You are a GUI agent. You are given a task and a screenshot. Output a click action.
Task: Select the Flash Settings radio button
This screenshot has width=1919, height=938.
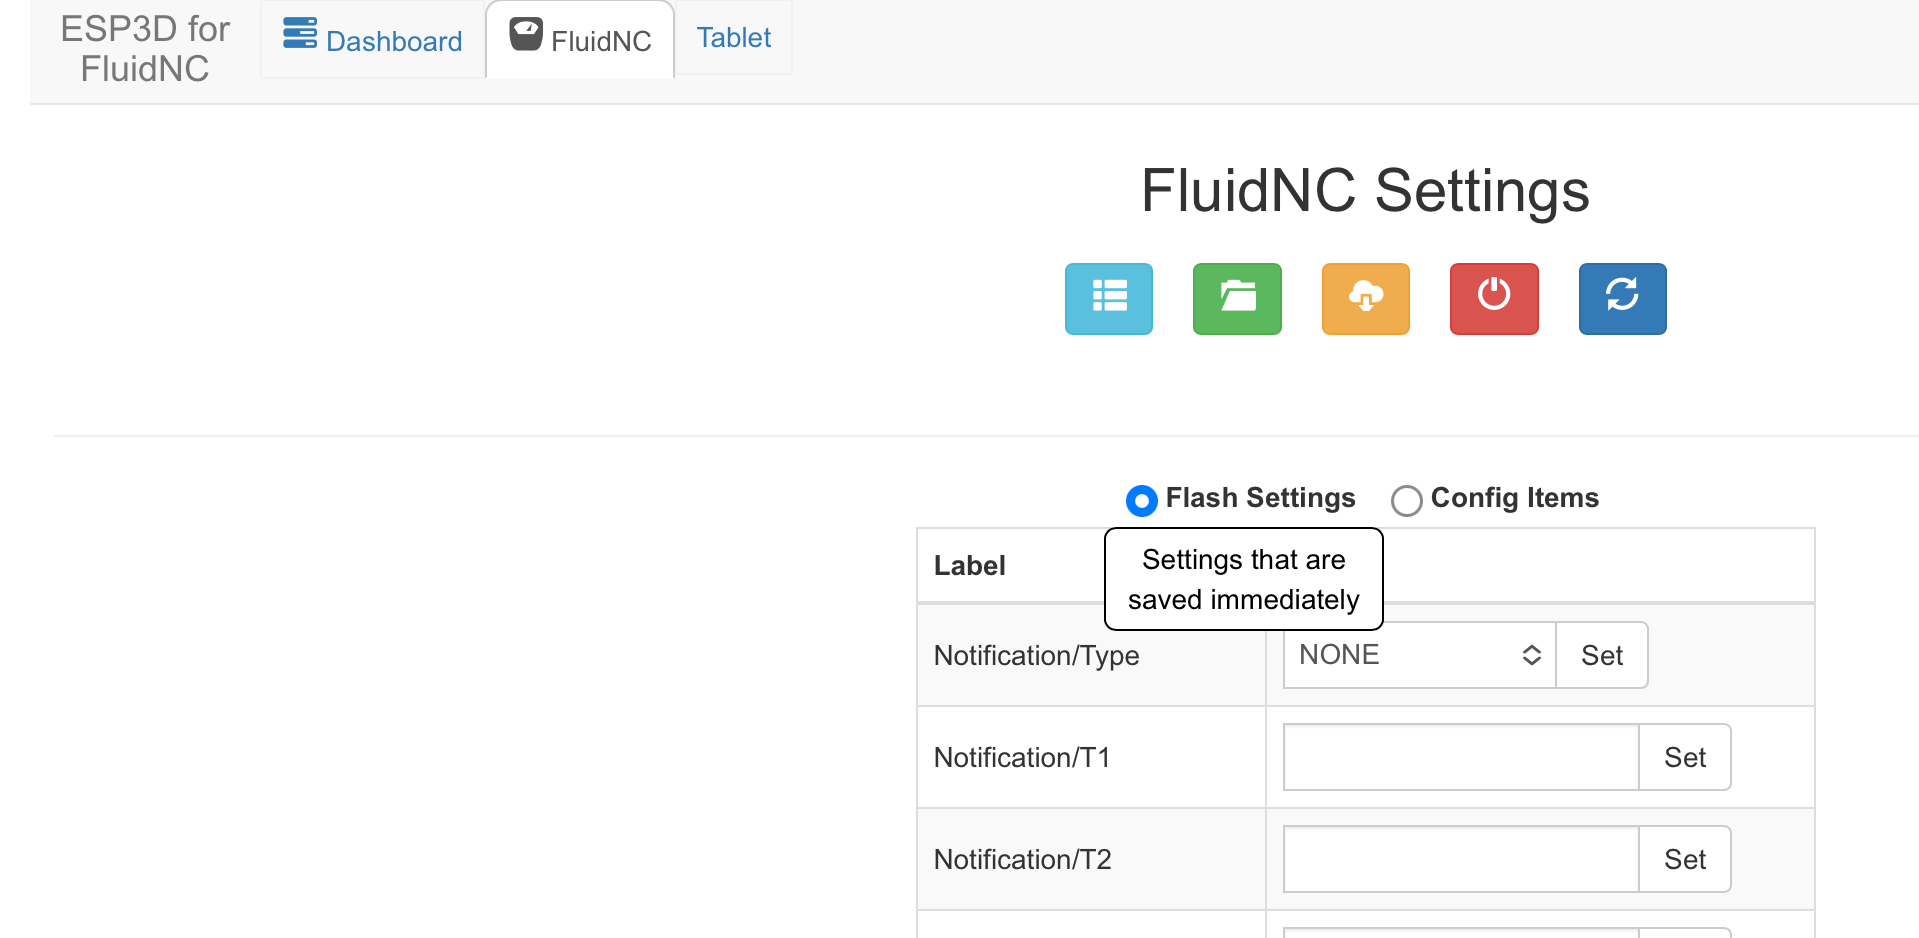click(x=1141, y=500)
